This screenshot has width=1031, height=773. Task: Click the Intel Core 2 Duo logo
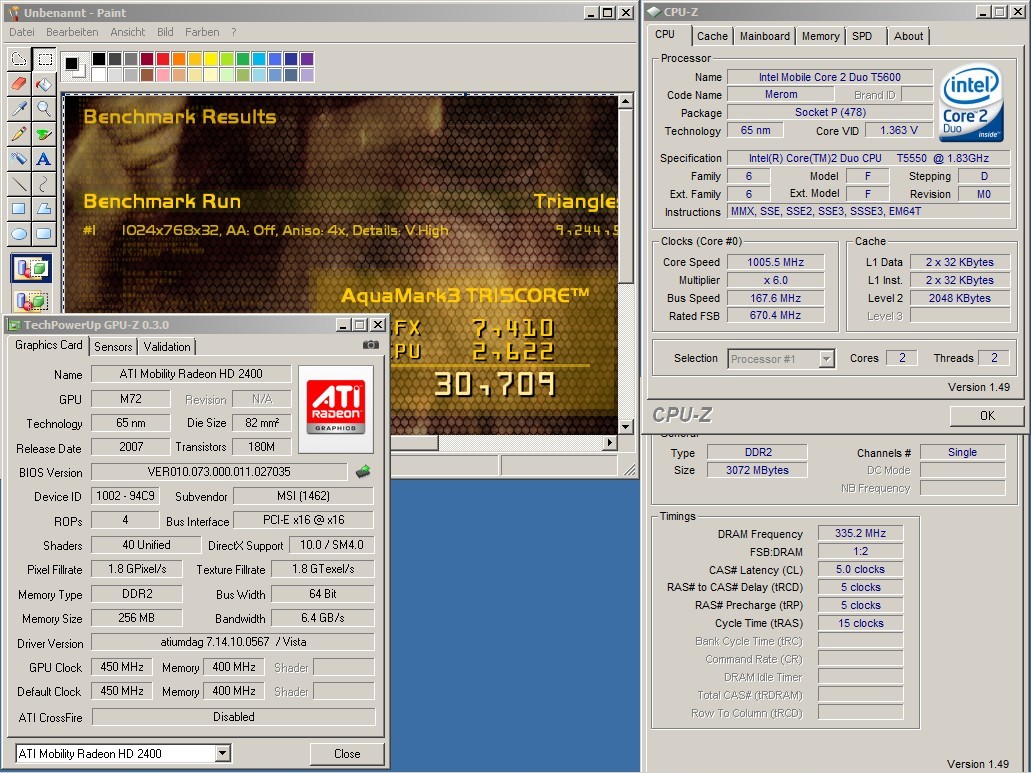click(x=971, y=103)
